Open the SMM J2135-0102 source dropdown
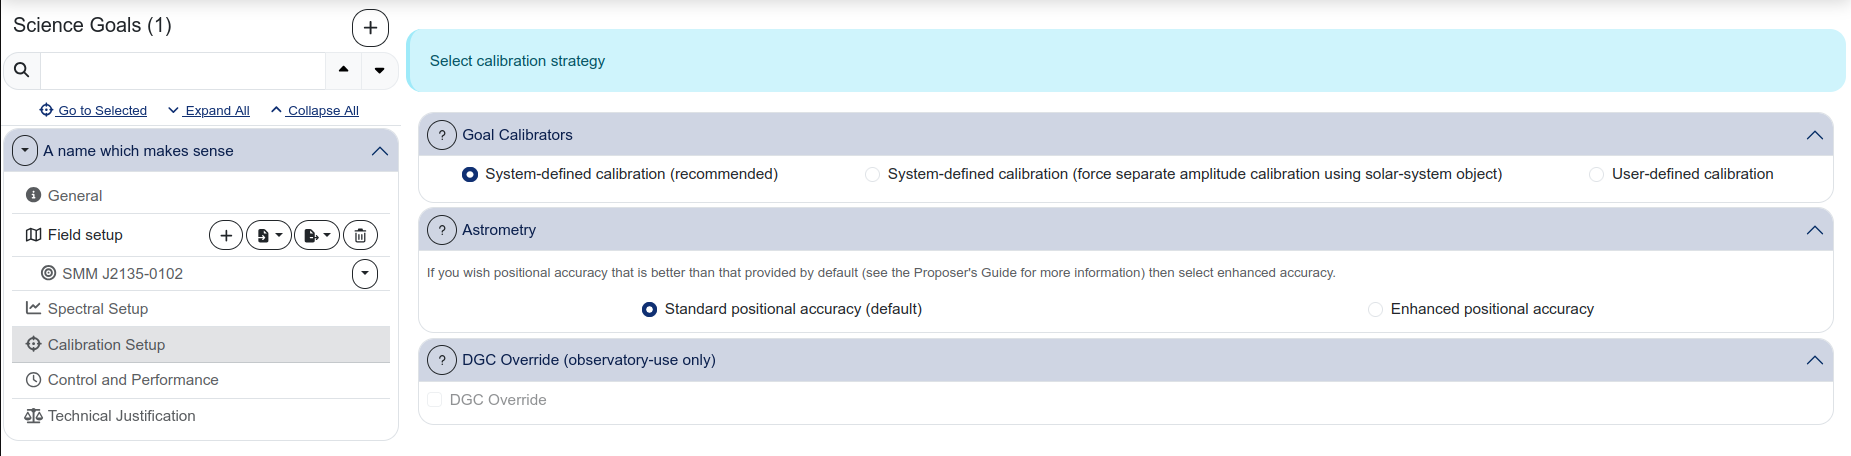1851x456 pixels. pos(365,273)
